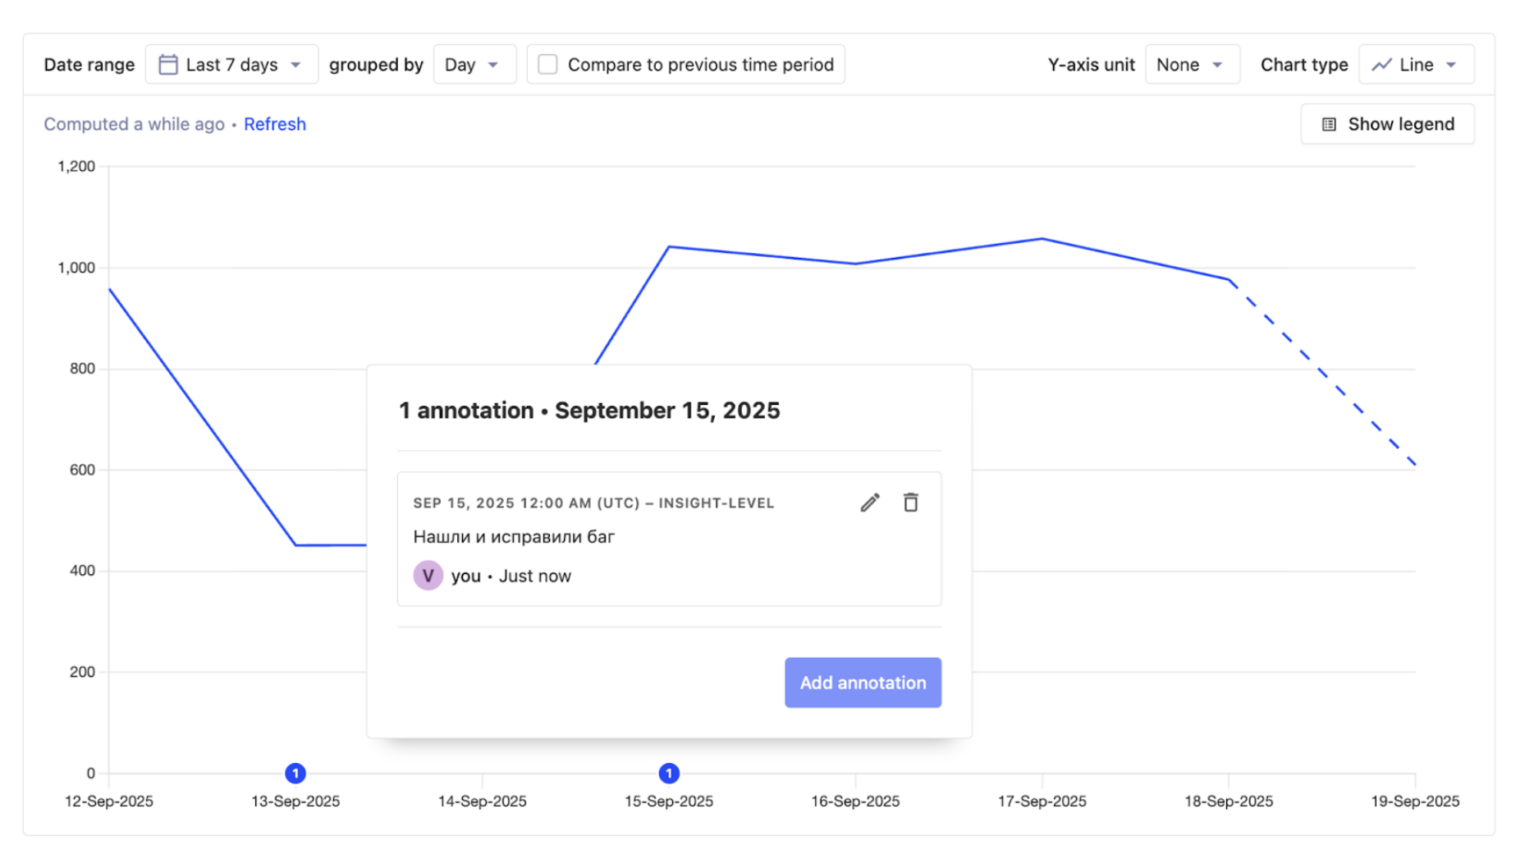Click the 16-Sep-2025 x-axis label

pyautogui.click(x=855, y=802)
